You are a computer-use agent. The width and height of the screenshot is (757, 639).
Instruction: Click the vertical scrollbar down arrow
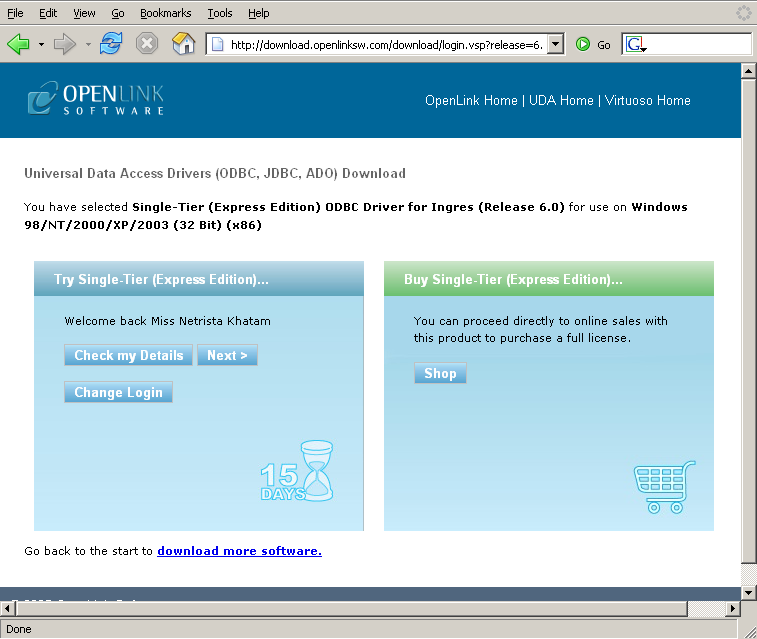(x=748, y=592)
